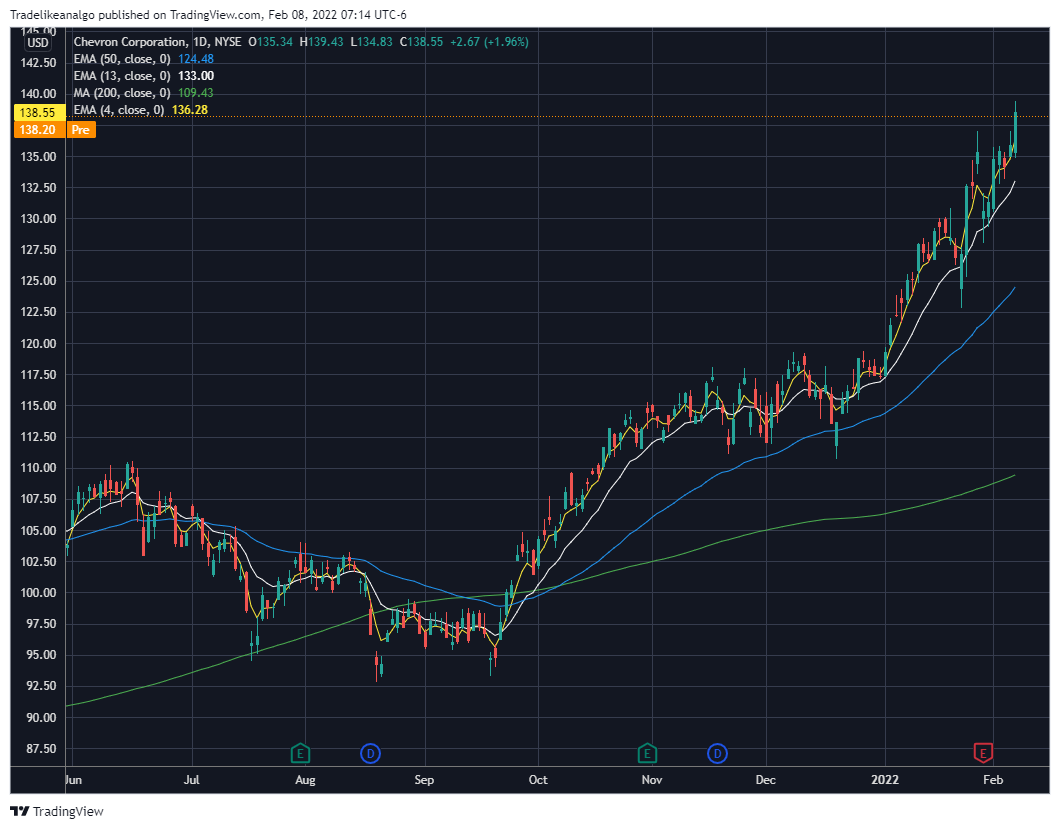Click the Nov label on the time axis
Viewport: 1060px width, 829px height.
[x=652, y=780]
